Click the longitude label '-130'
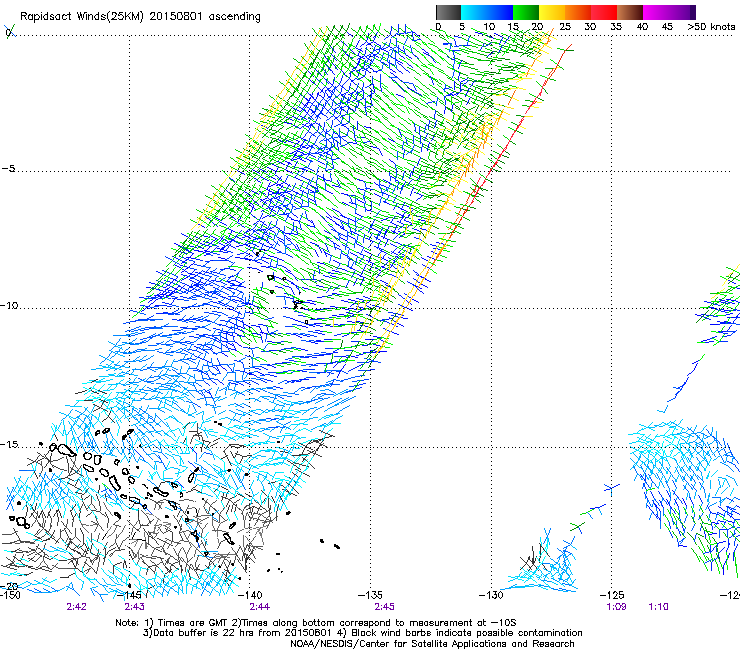This screenshot has width=740, height=650. (491, 594)
